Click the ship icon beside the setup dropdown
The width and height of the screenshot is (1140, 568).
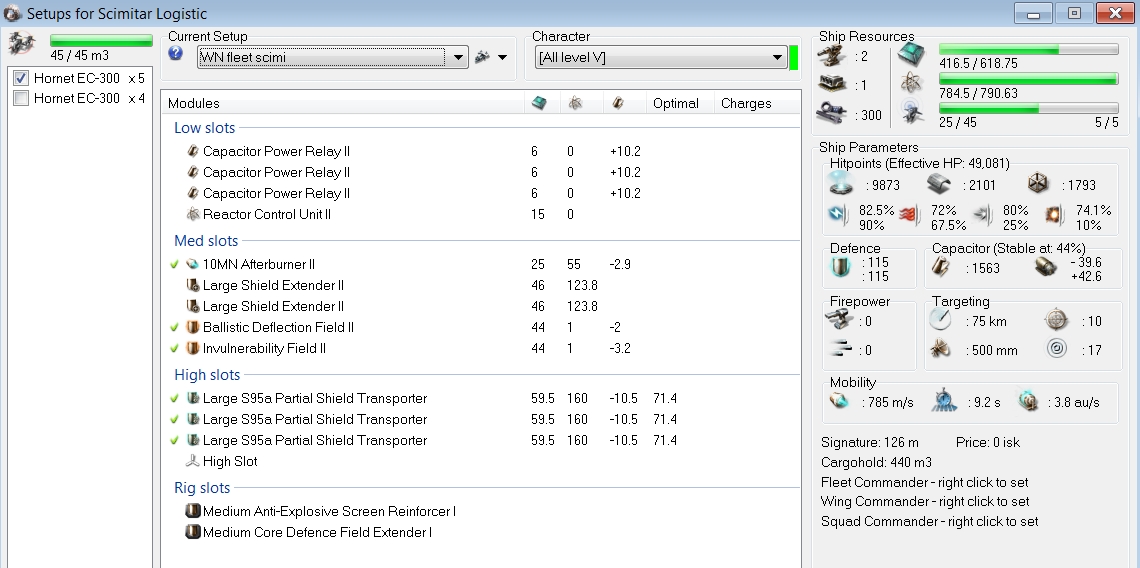[482, 58]
